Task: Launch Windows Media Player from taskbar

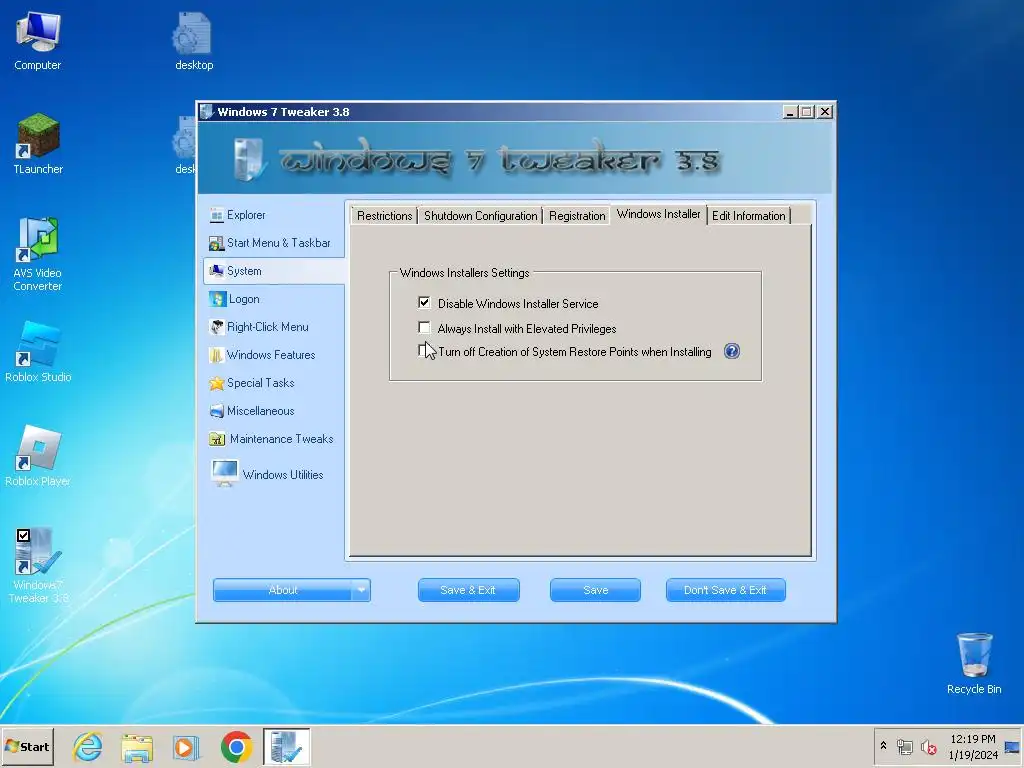Action: pos(186,746)
